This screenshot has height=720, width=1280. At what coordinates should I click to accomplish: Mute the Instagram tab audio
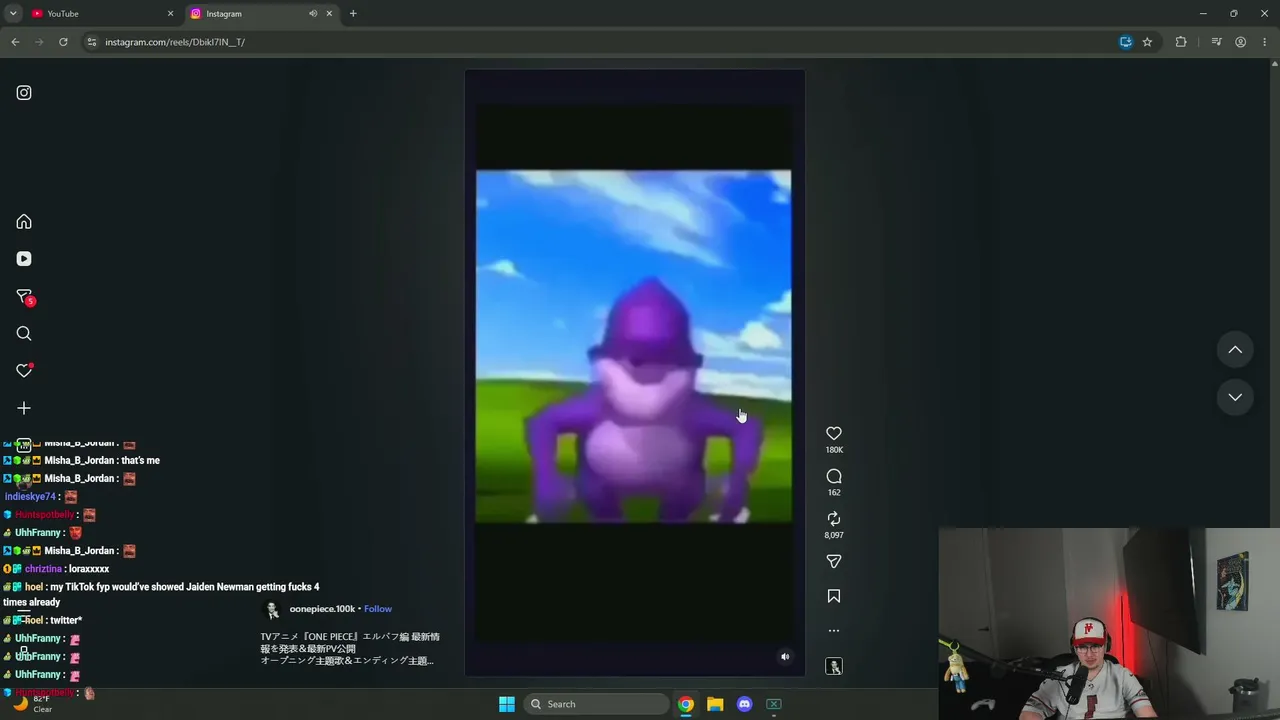click(x=313, y=14)
